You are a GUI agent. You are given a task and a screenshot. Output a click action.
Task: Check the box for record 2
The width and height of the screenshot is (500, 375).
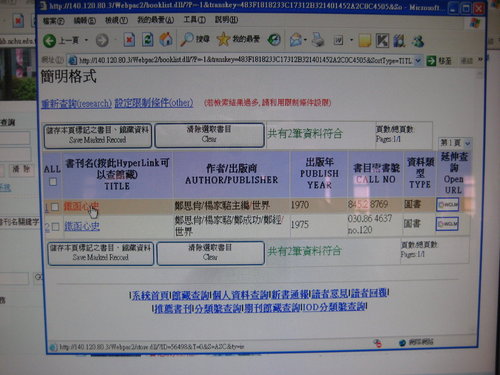point(56,227)
